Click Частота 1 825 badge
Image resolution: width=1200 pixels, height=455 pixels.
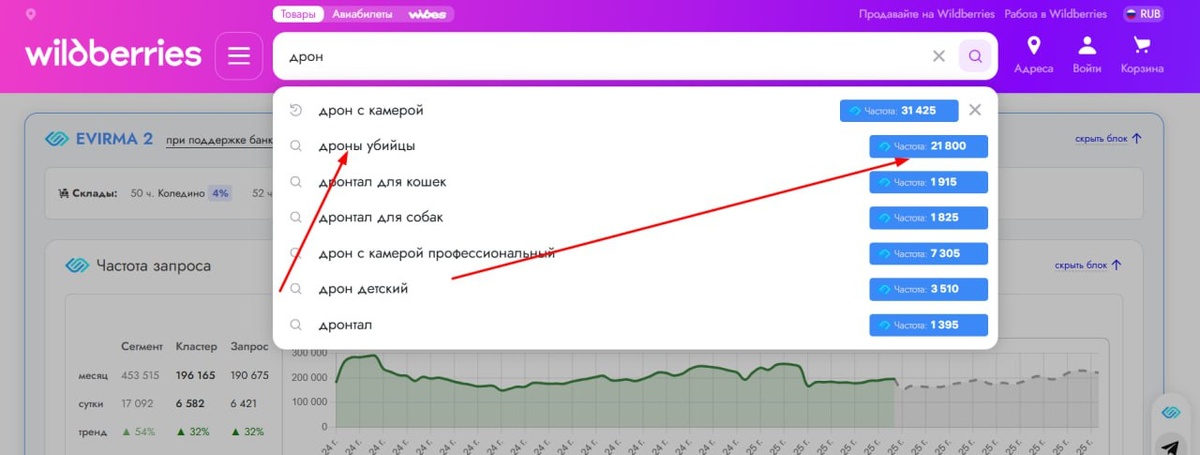pos(929,218)
